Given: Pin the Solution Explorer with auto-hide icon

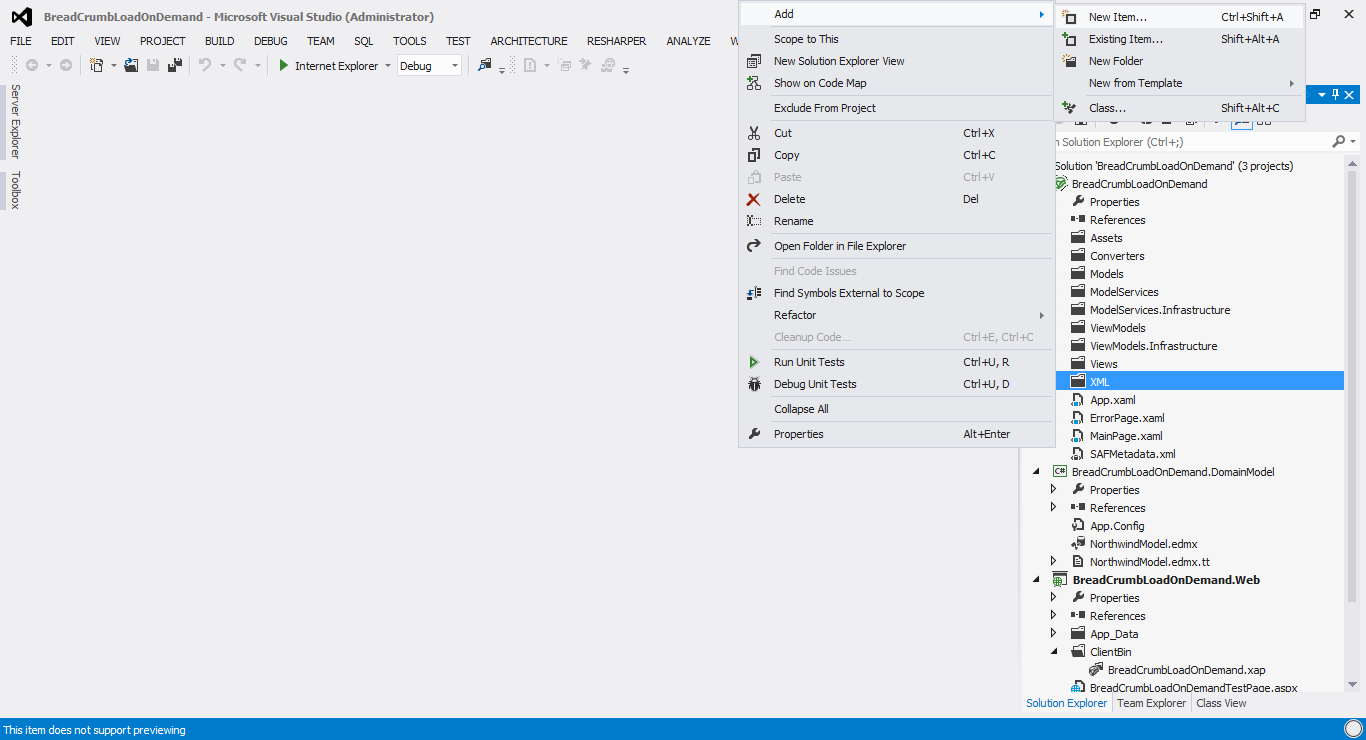Looking at the screenshot, I should click(x=1335, y=94).
